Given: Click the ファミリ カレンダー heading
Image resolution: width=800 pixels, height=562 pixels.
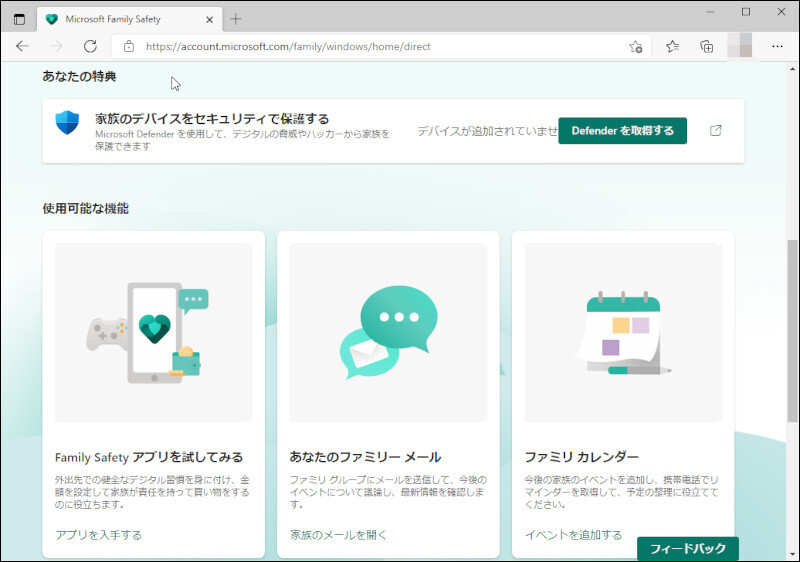Looking at the screenshot, I should pyautogui.click(x=582, y=457).
